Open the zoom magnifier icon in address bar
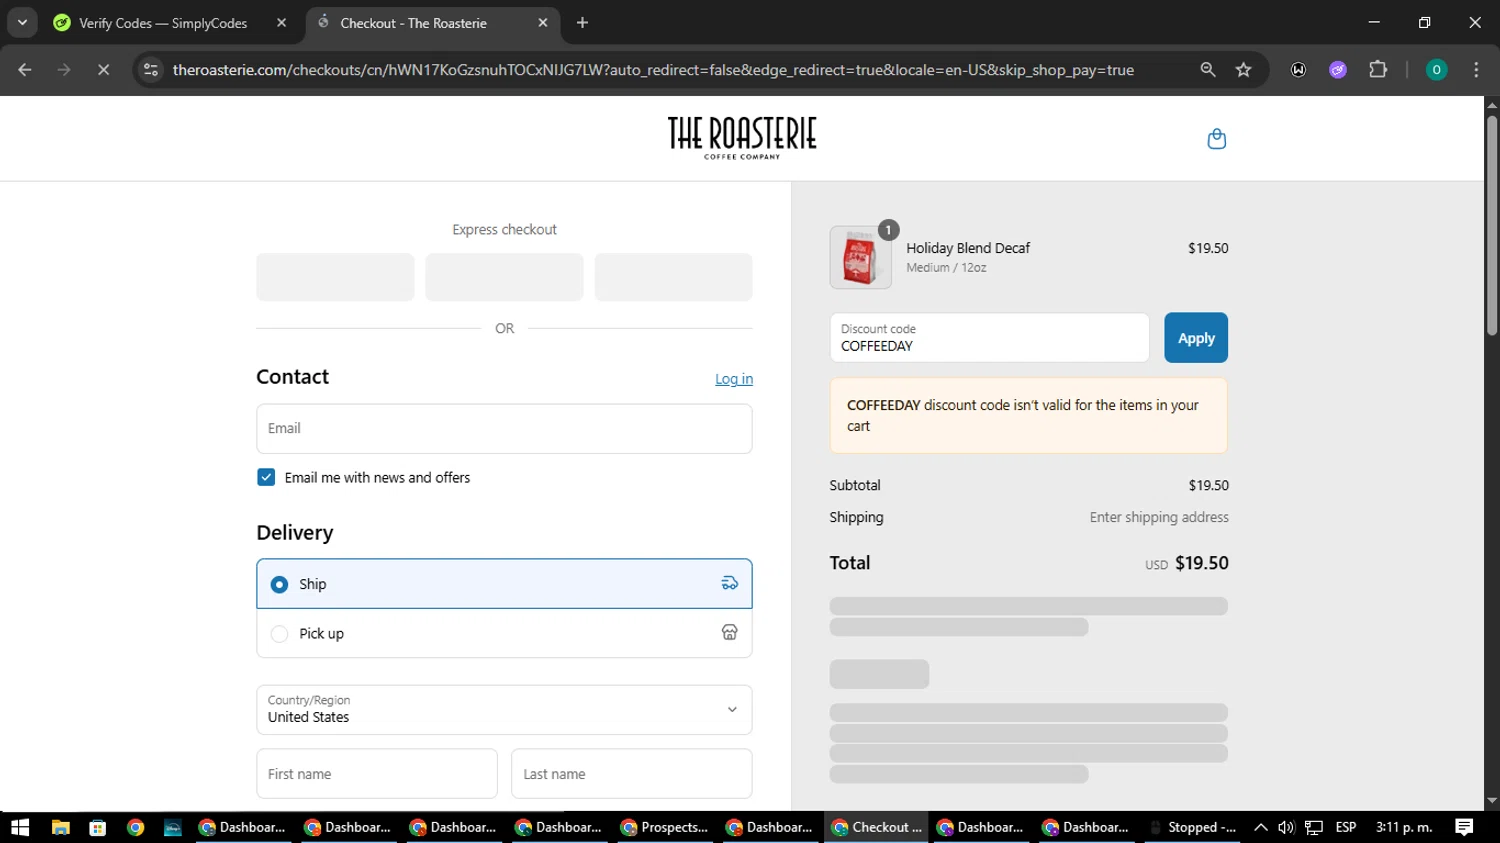The width and height of the screenshot is (1500, 843). point(1208,70)
